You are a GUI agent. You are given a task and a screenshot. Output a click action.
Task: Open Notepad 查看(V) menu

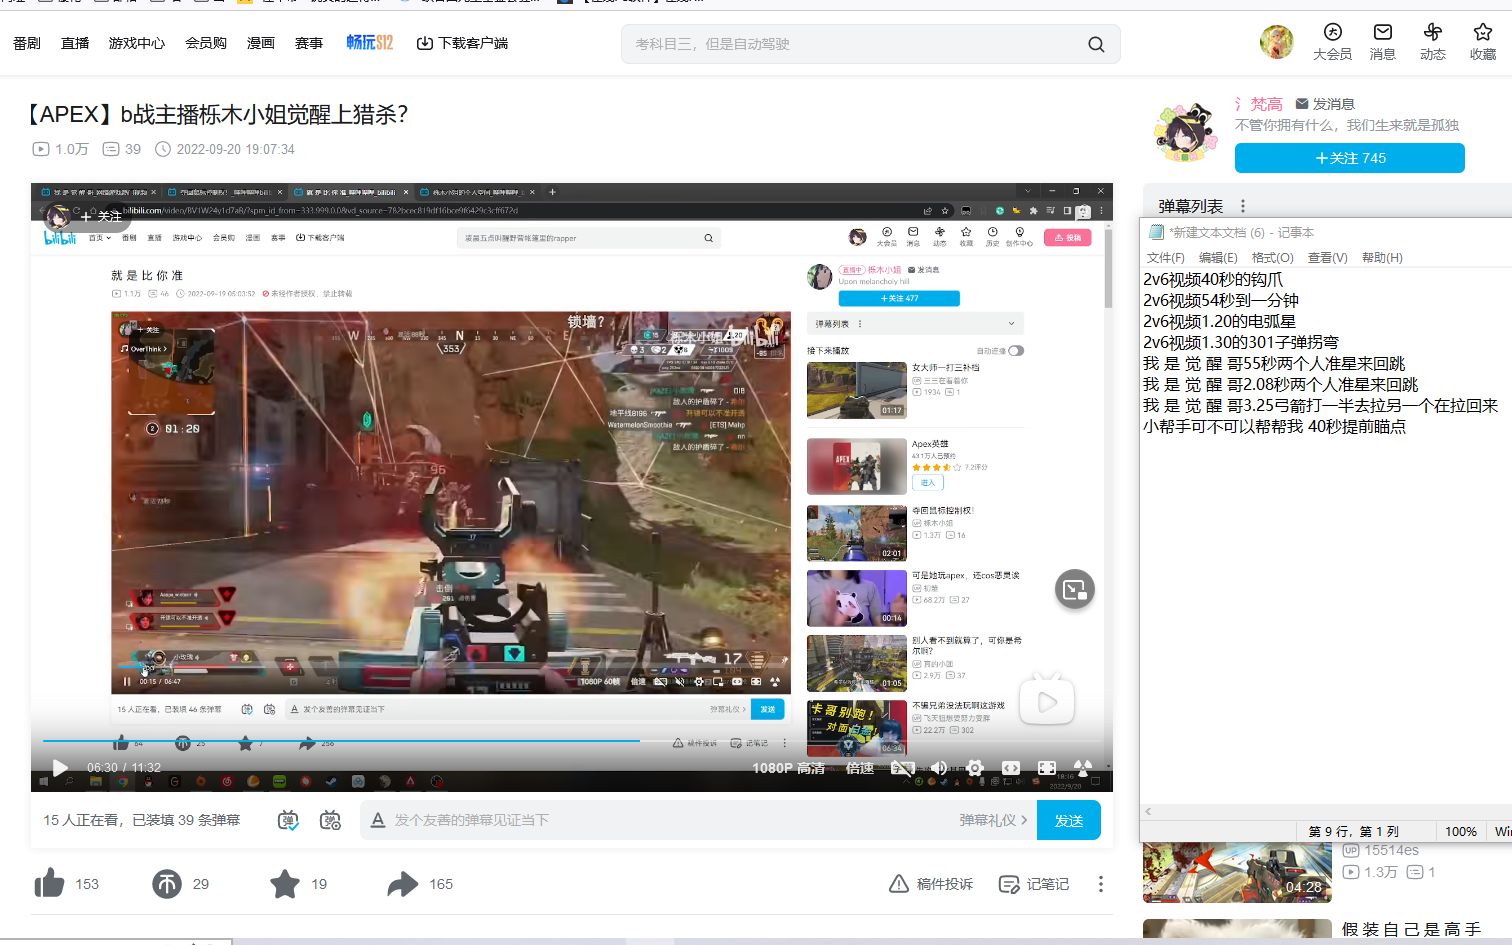(1328, 258)
